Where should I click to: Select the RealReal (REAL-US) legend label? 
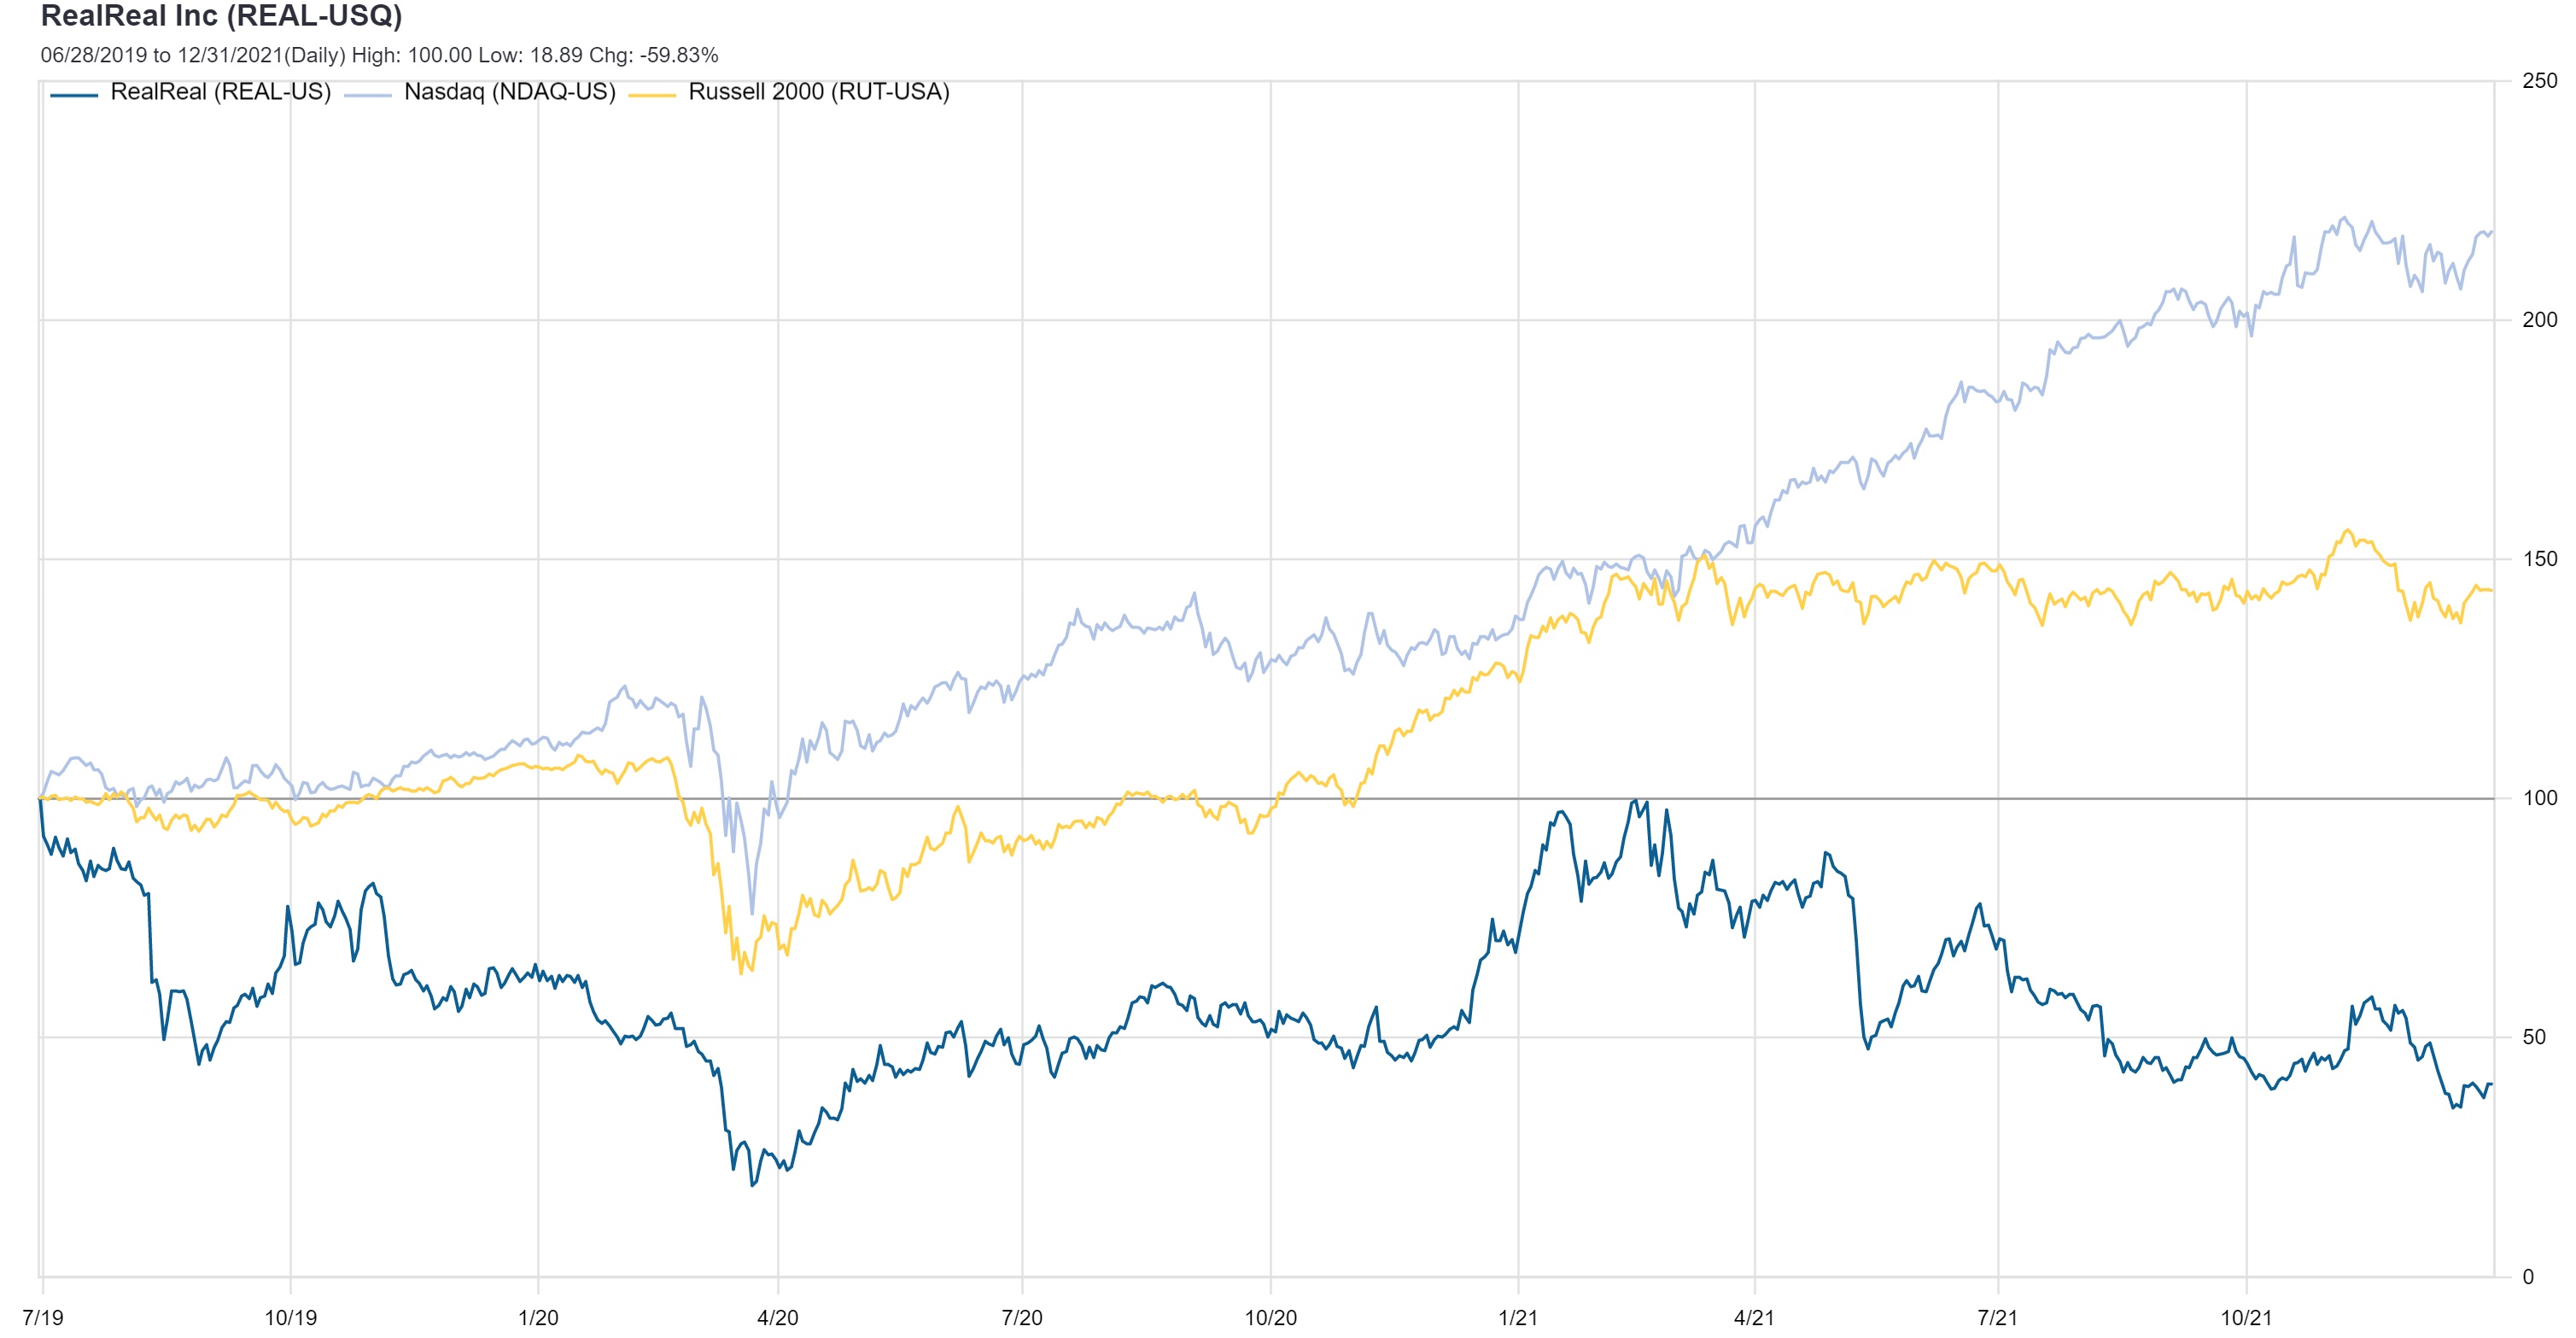pos(220,92)
